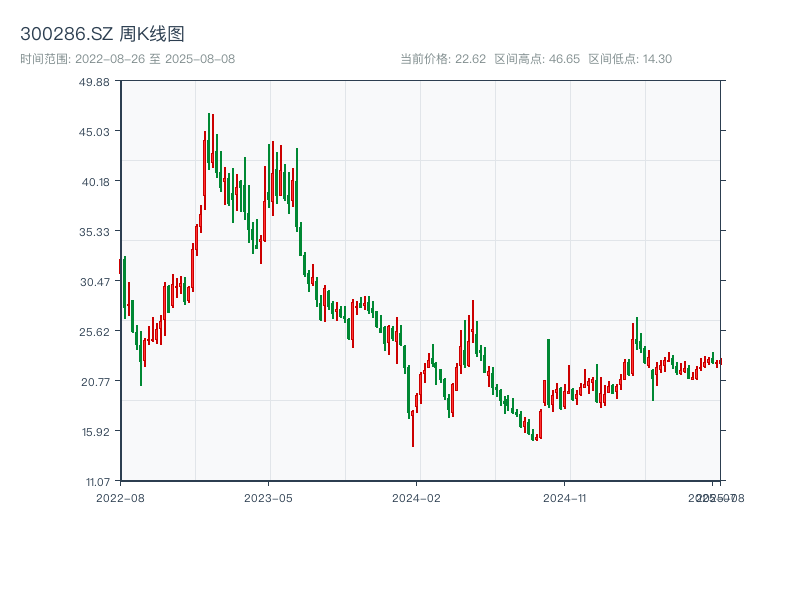This screenshot has height=600, width=800.
Task: Click the lowest red candlestick near 2024-02
Action: (x=413, y=428)
